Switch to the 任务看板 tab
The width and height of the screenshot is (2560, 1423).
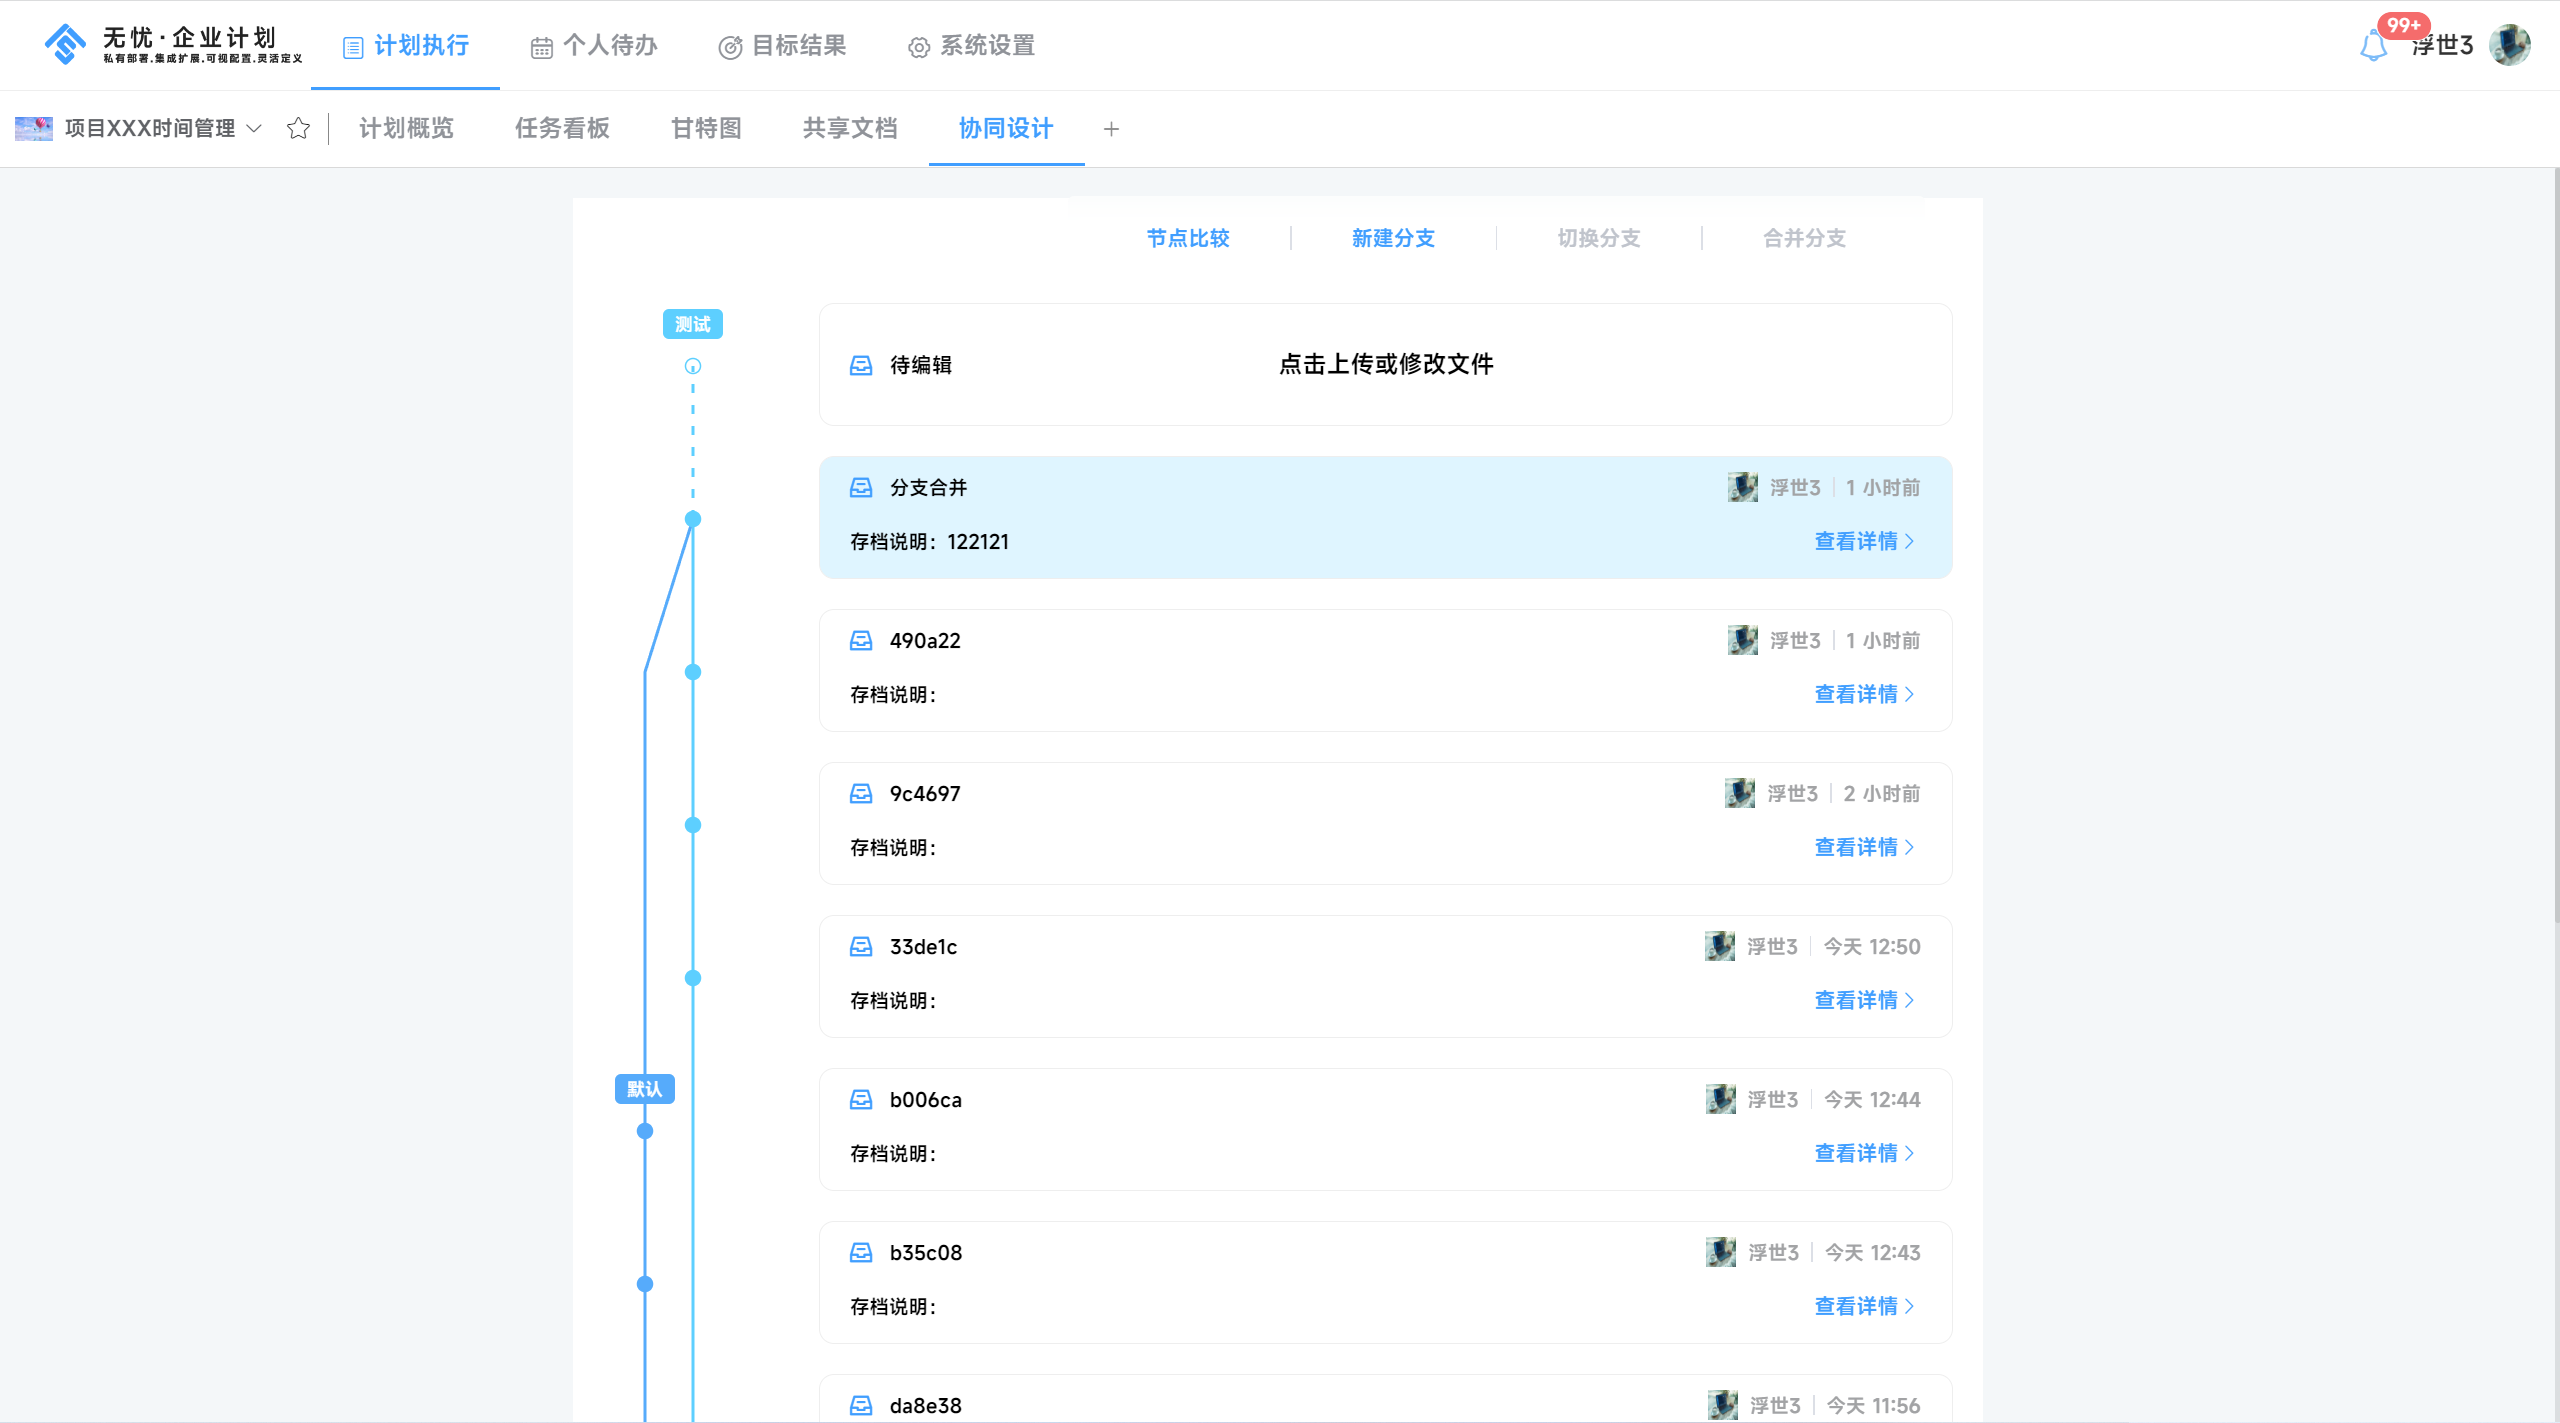point(562,128)
